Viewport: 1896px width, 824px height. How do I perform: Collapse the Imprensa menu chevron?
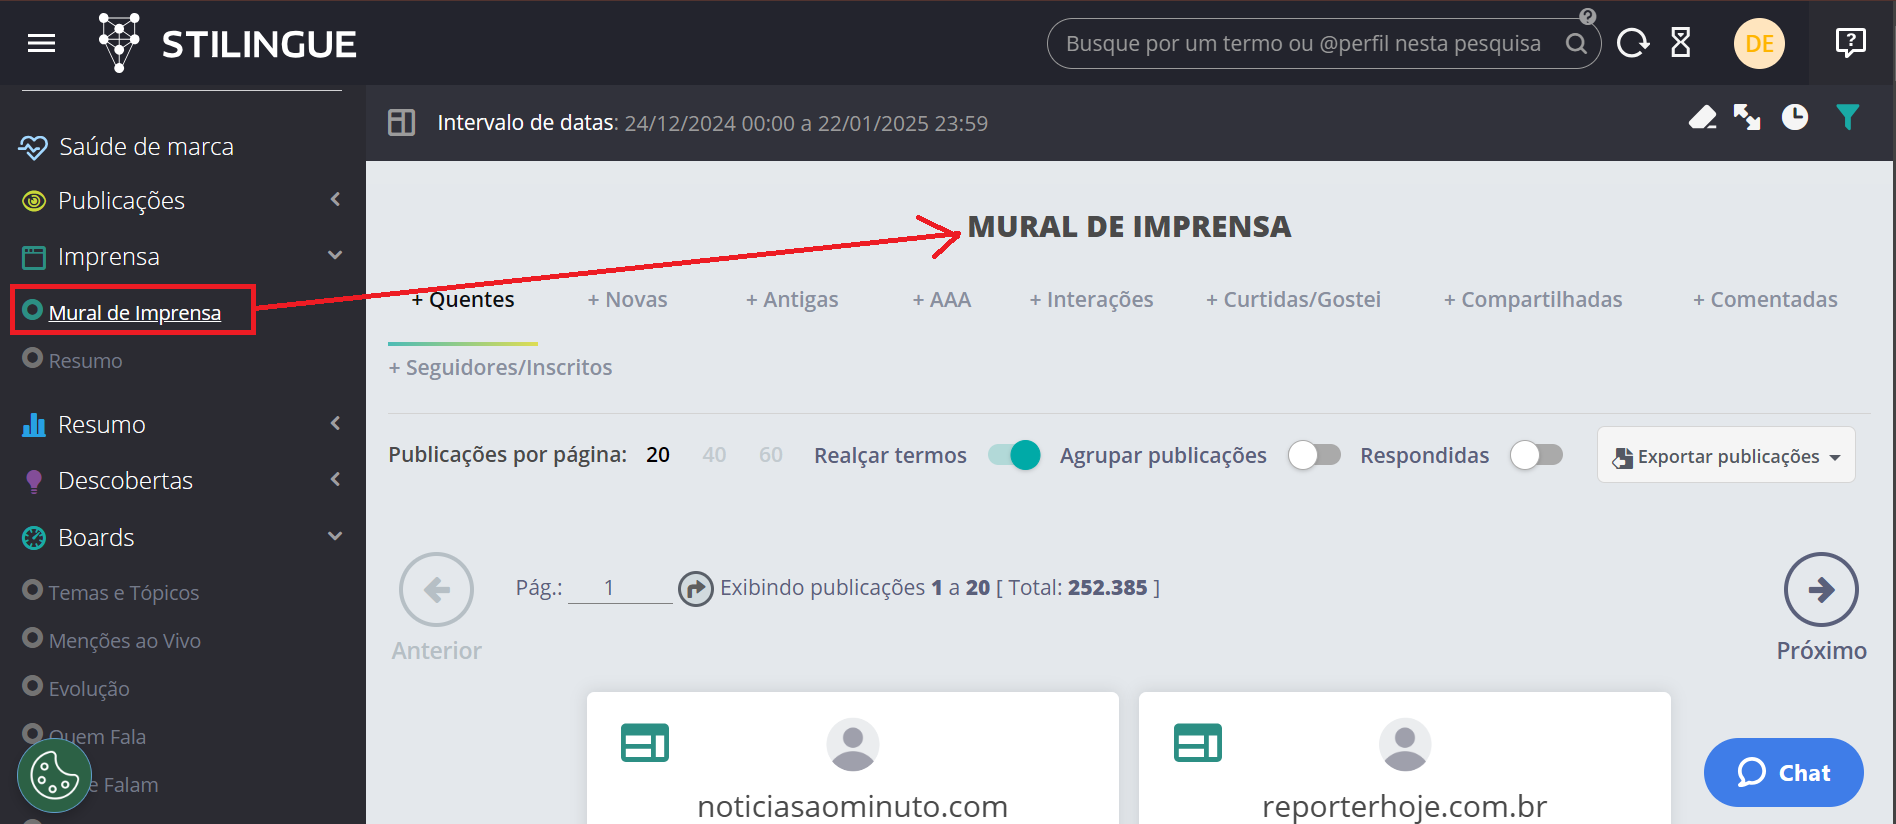(x=336, y=255)
